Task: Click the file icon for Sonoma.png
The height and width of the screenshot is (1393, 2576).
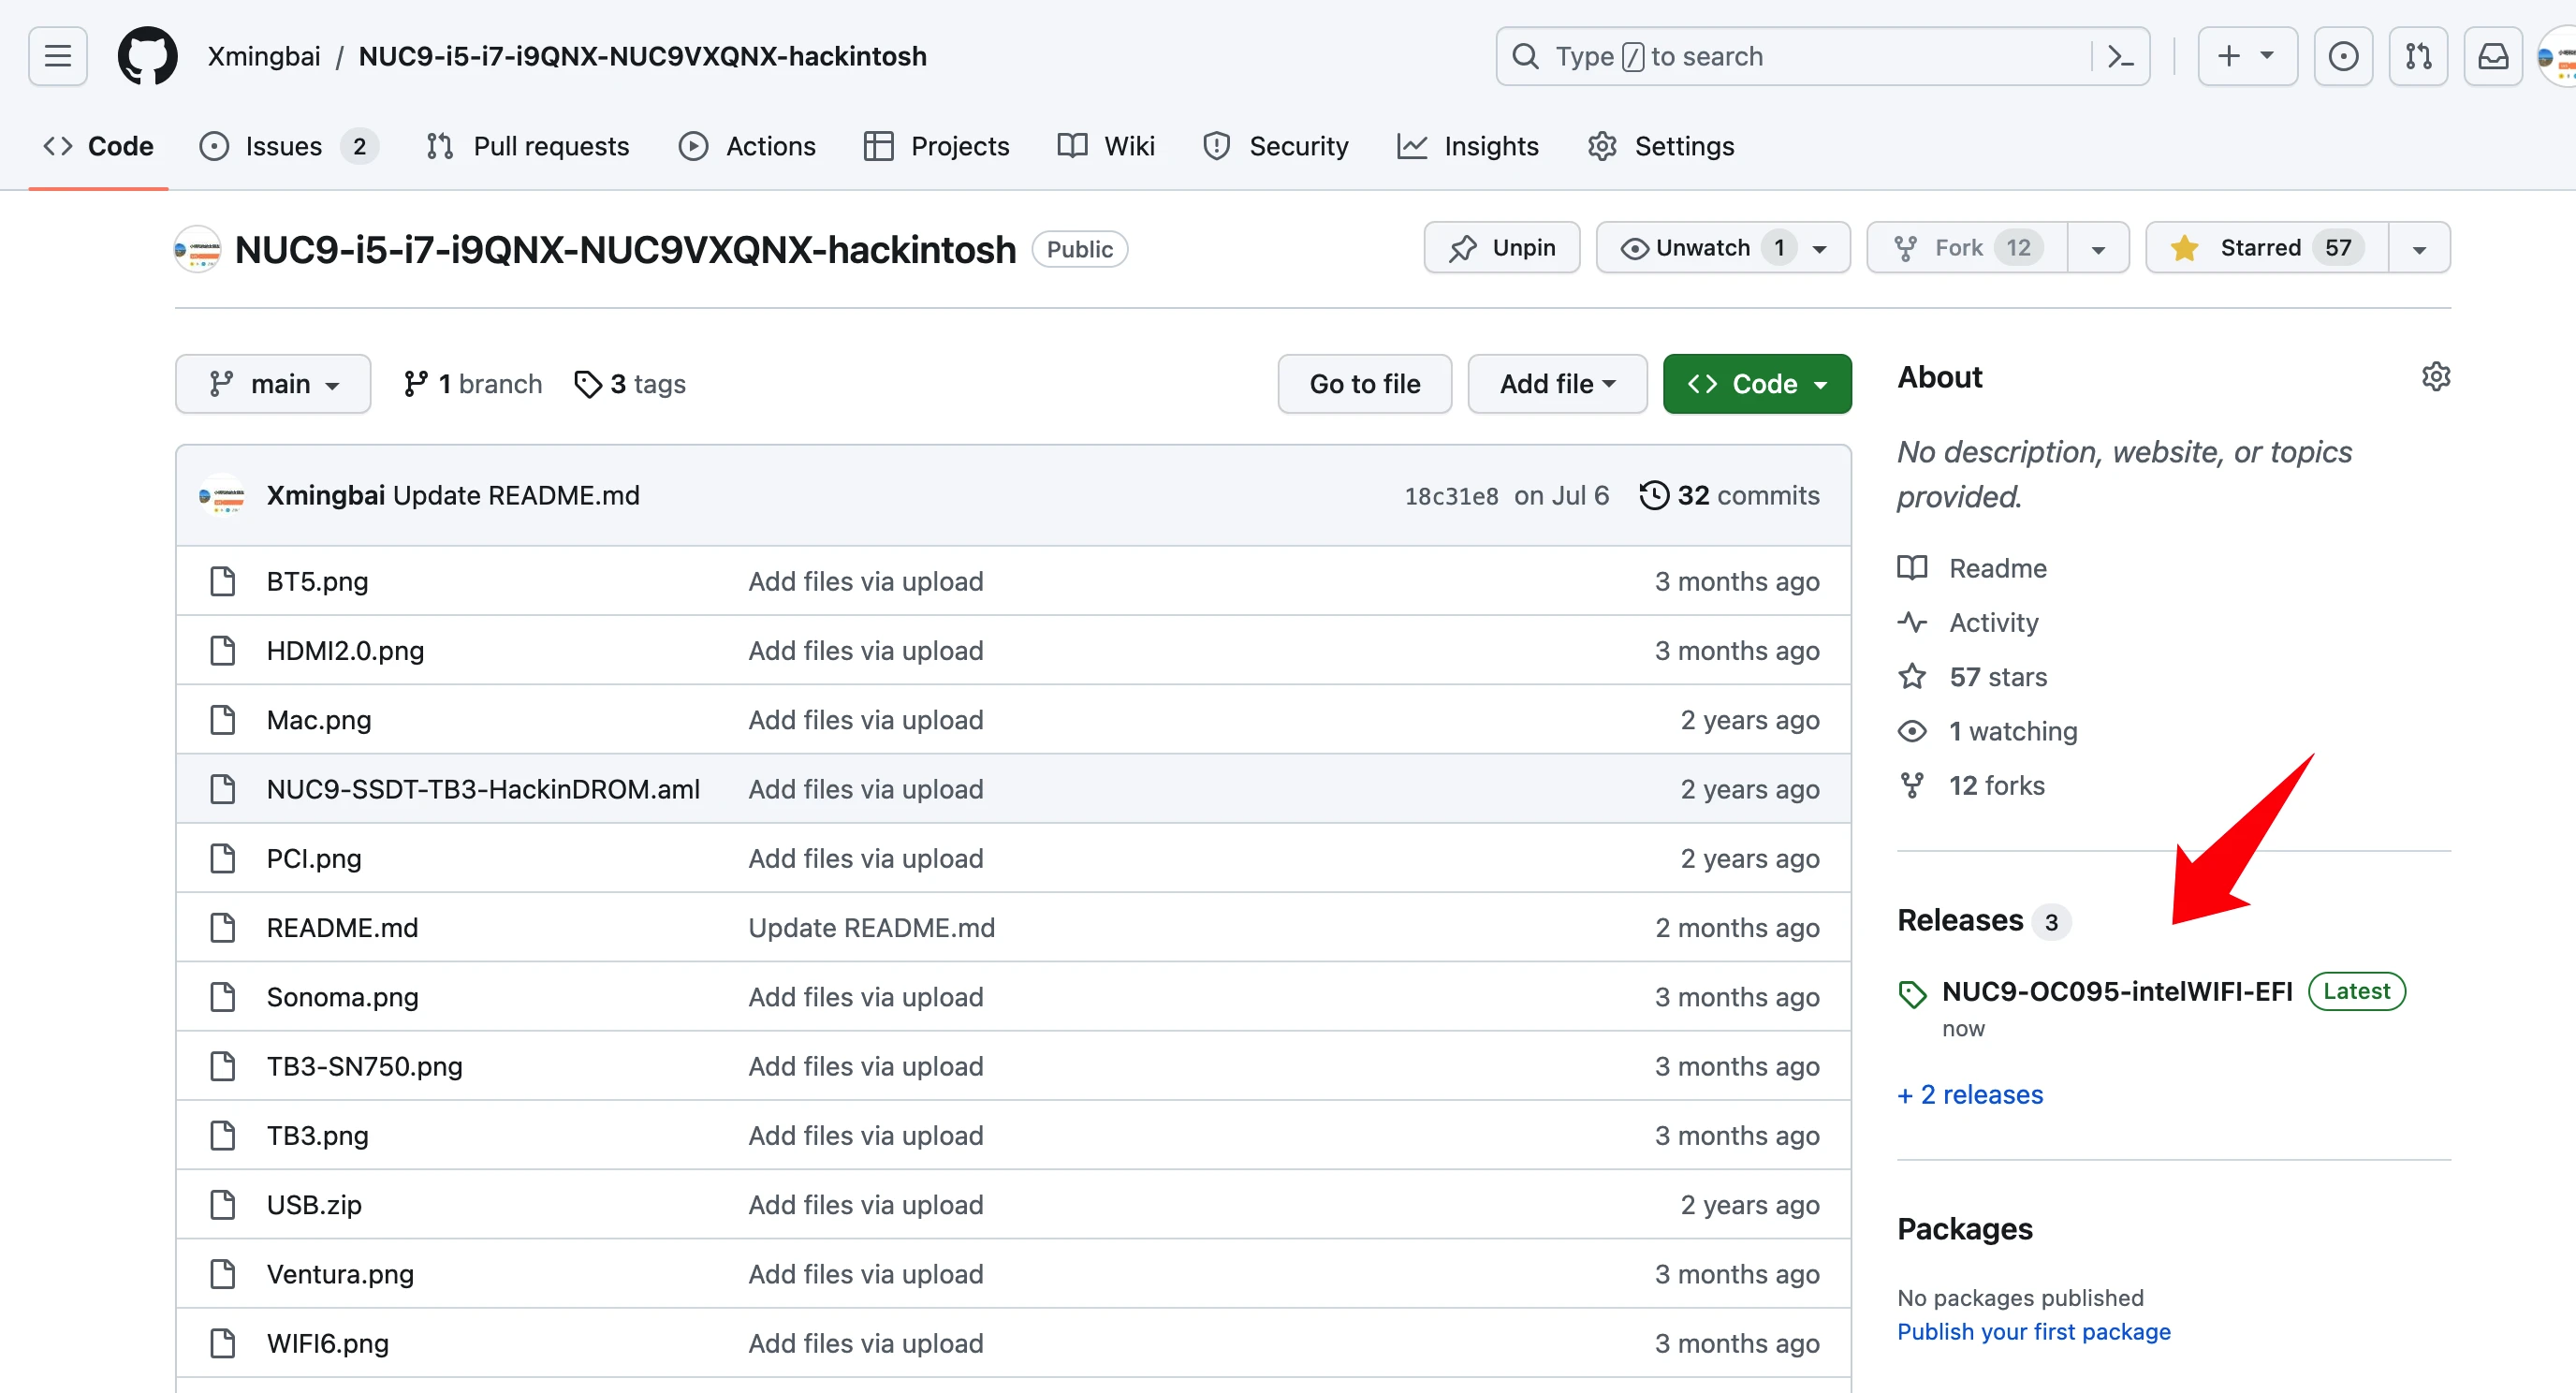Action: tap(222, 996)
